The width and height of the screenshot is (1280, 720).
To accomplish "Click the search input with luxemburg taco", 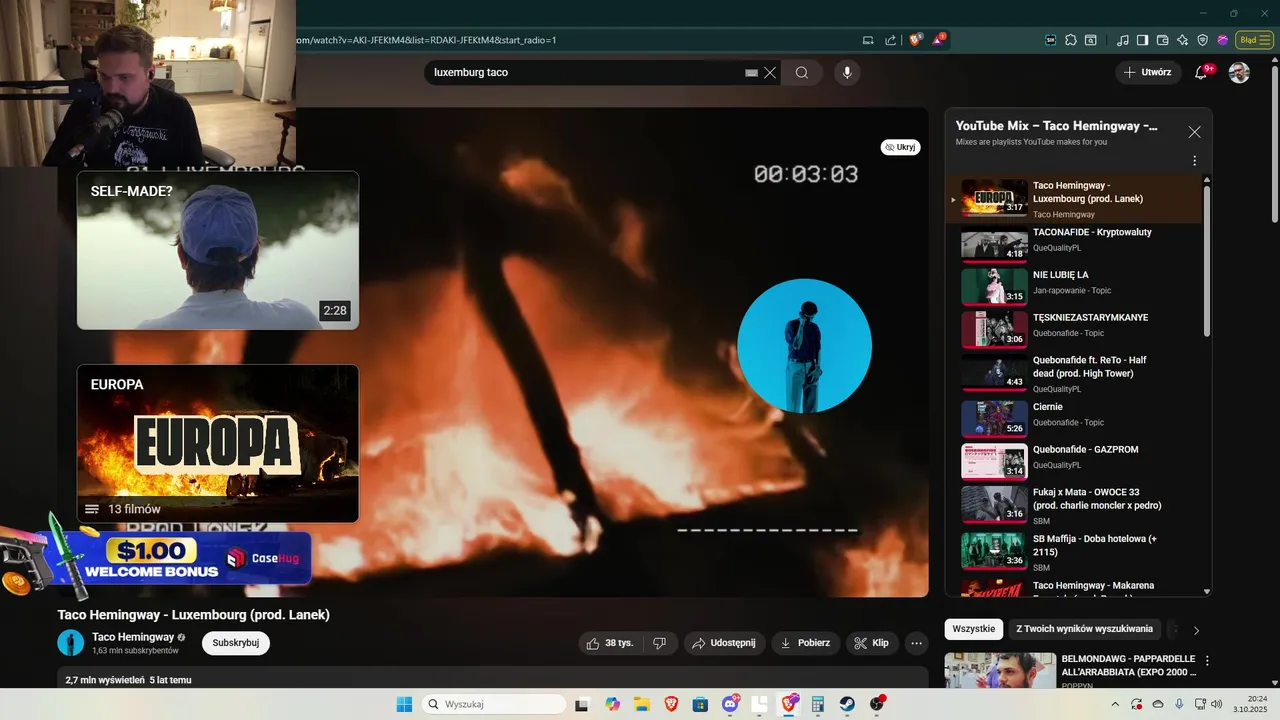I will [585, 73].
